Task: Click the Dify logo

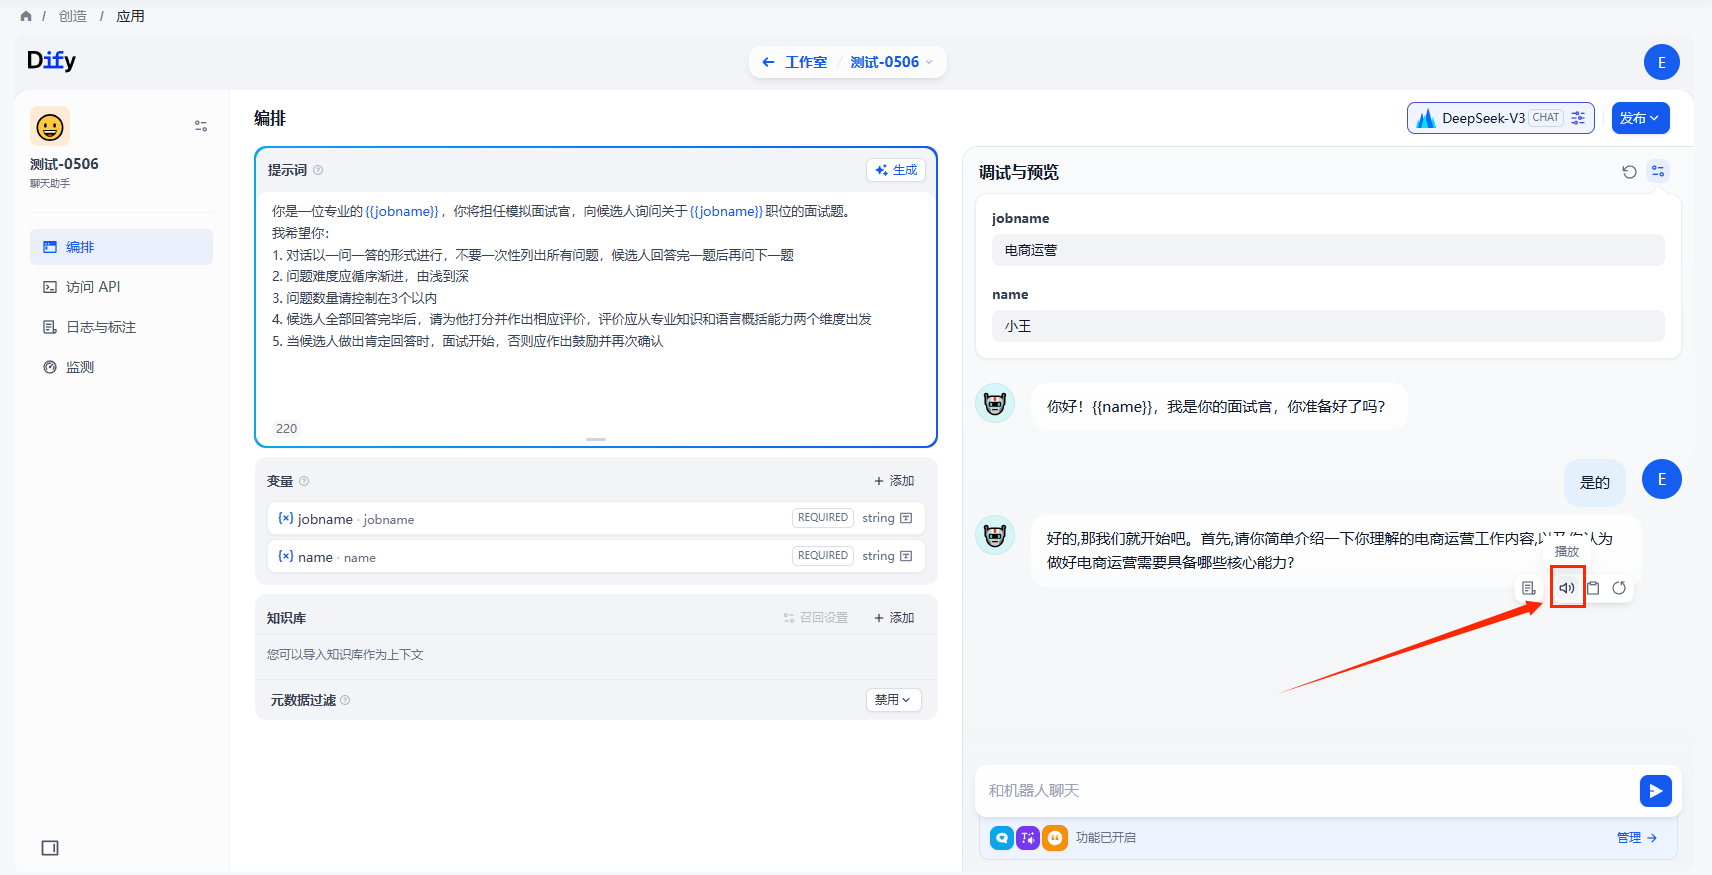Action: point(51,61)
